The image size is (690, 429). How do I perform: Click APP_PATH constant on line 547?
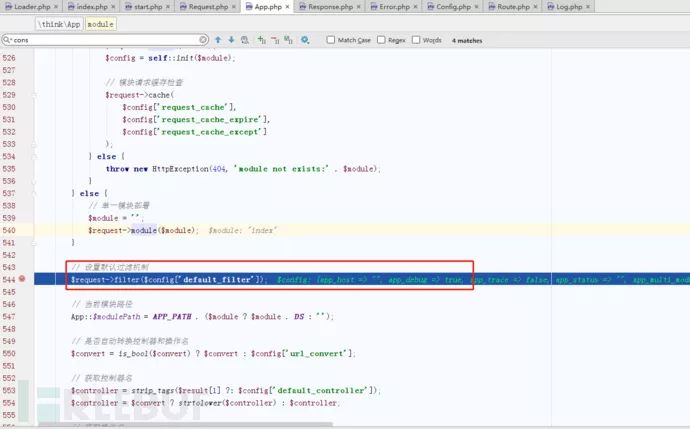[x=172, y=316]
